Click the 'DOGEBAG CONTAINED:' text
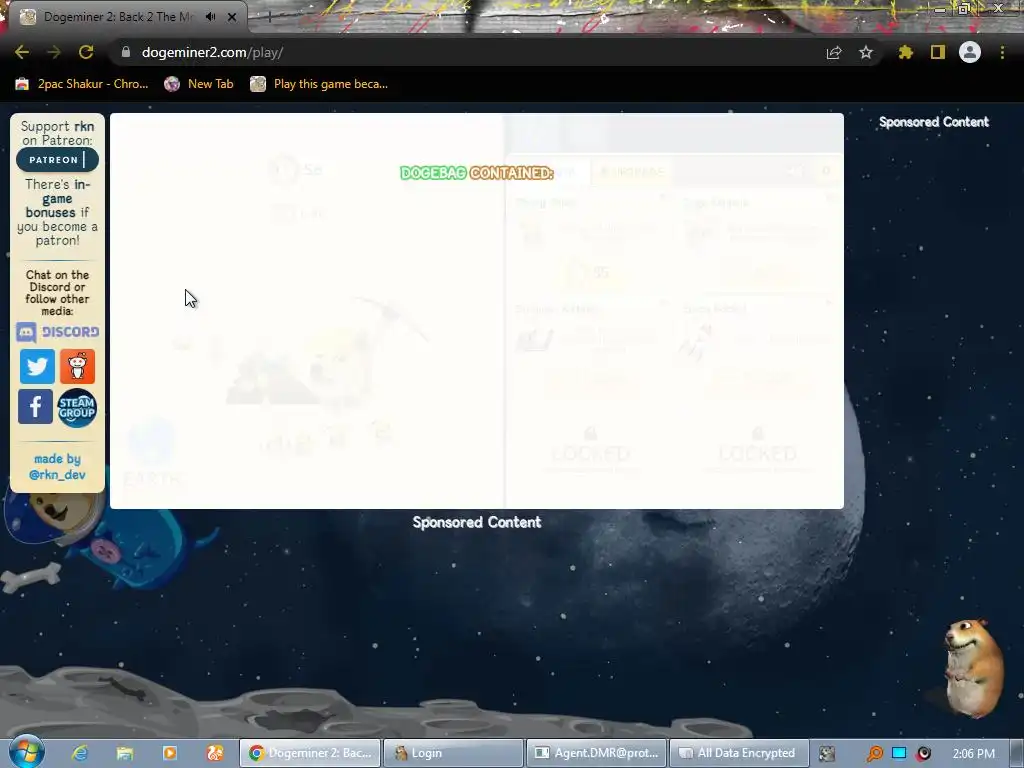The image size is (1024, 768). (x=477, y=173)
